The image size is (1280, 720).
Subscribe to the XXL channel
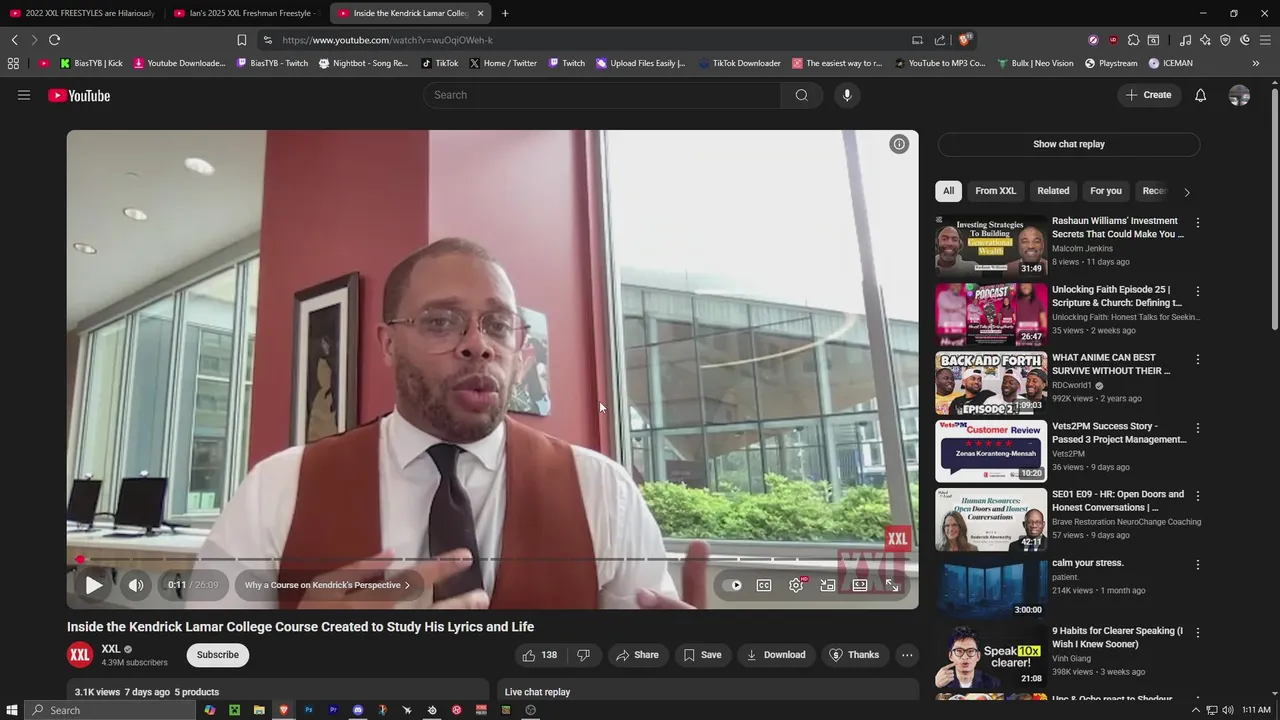(x=217, y=655)
